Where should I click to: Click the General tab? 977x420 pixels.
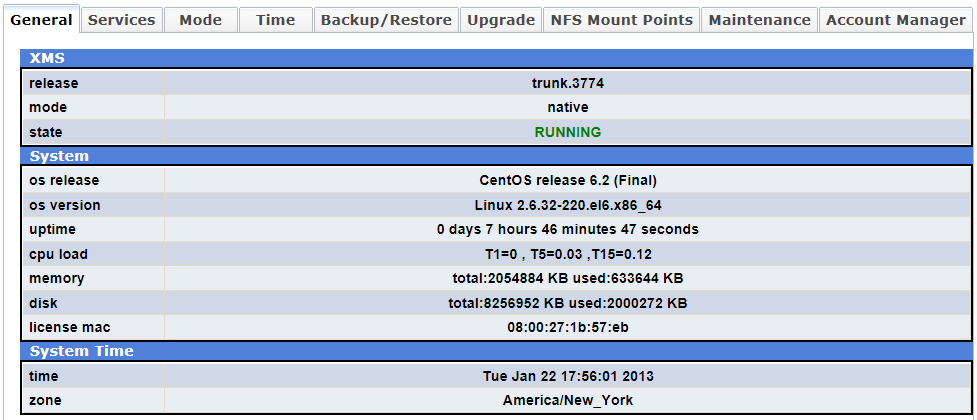click(41, 20)
